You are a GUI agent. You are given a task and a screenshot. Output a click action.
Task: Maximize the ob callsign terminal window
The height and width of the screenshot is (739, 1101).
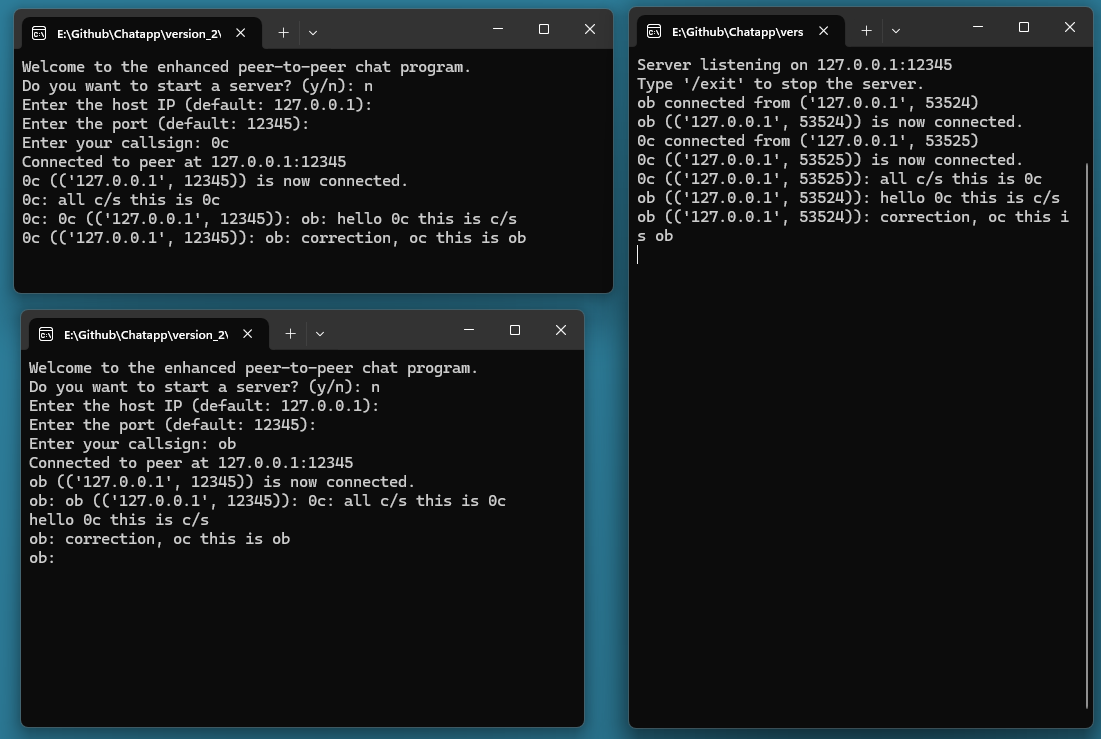[515, 330]
